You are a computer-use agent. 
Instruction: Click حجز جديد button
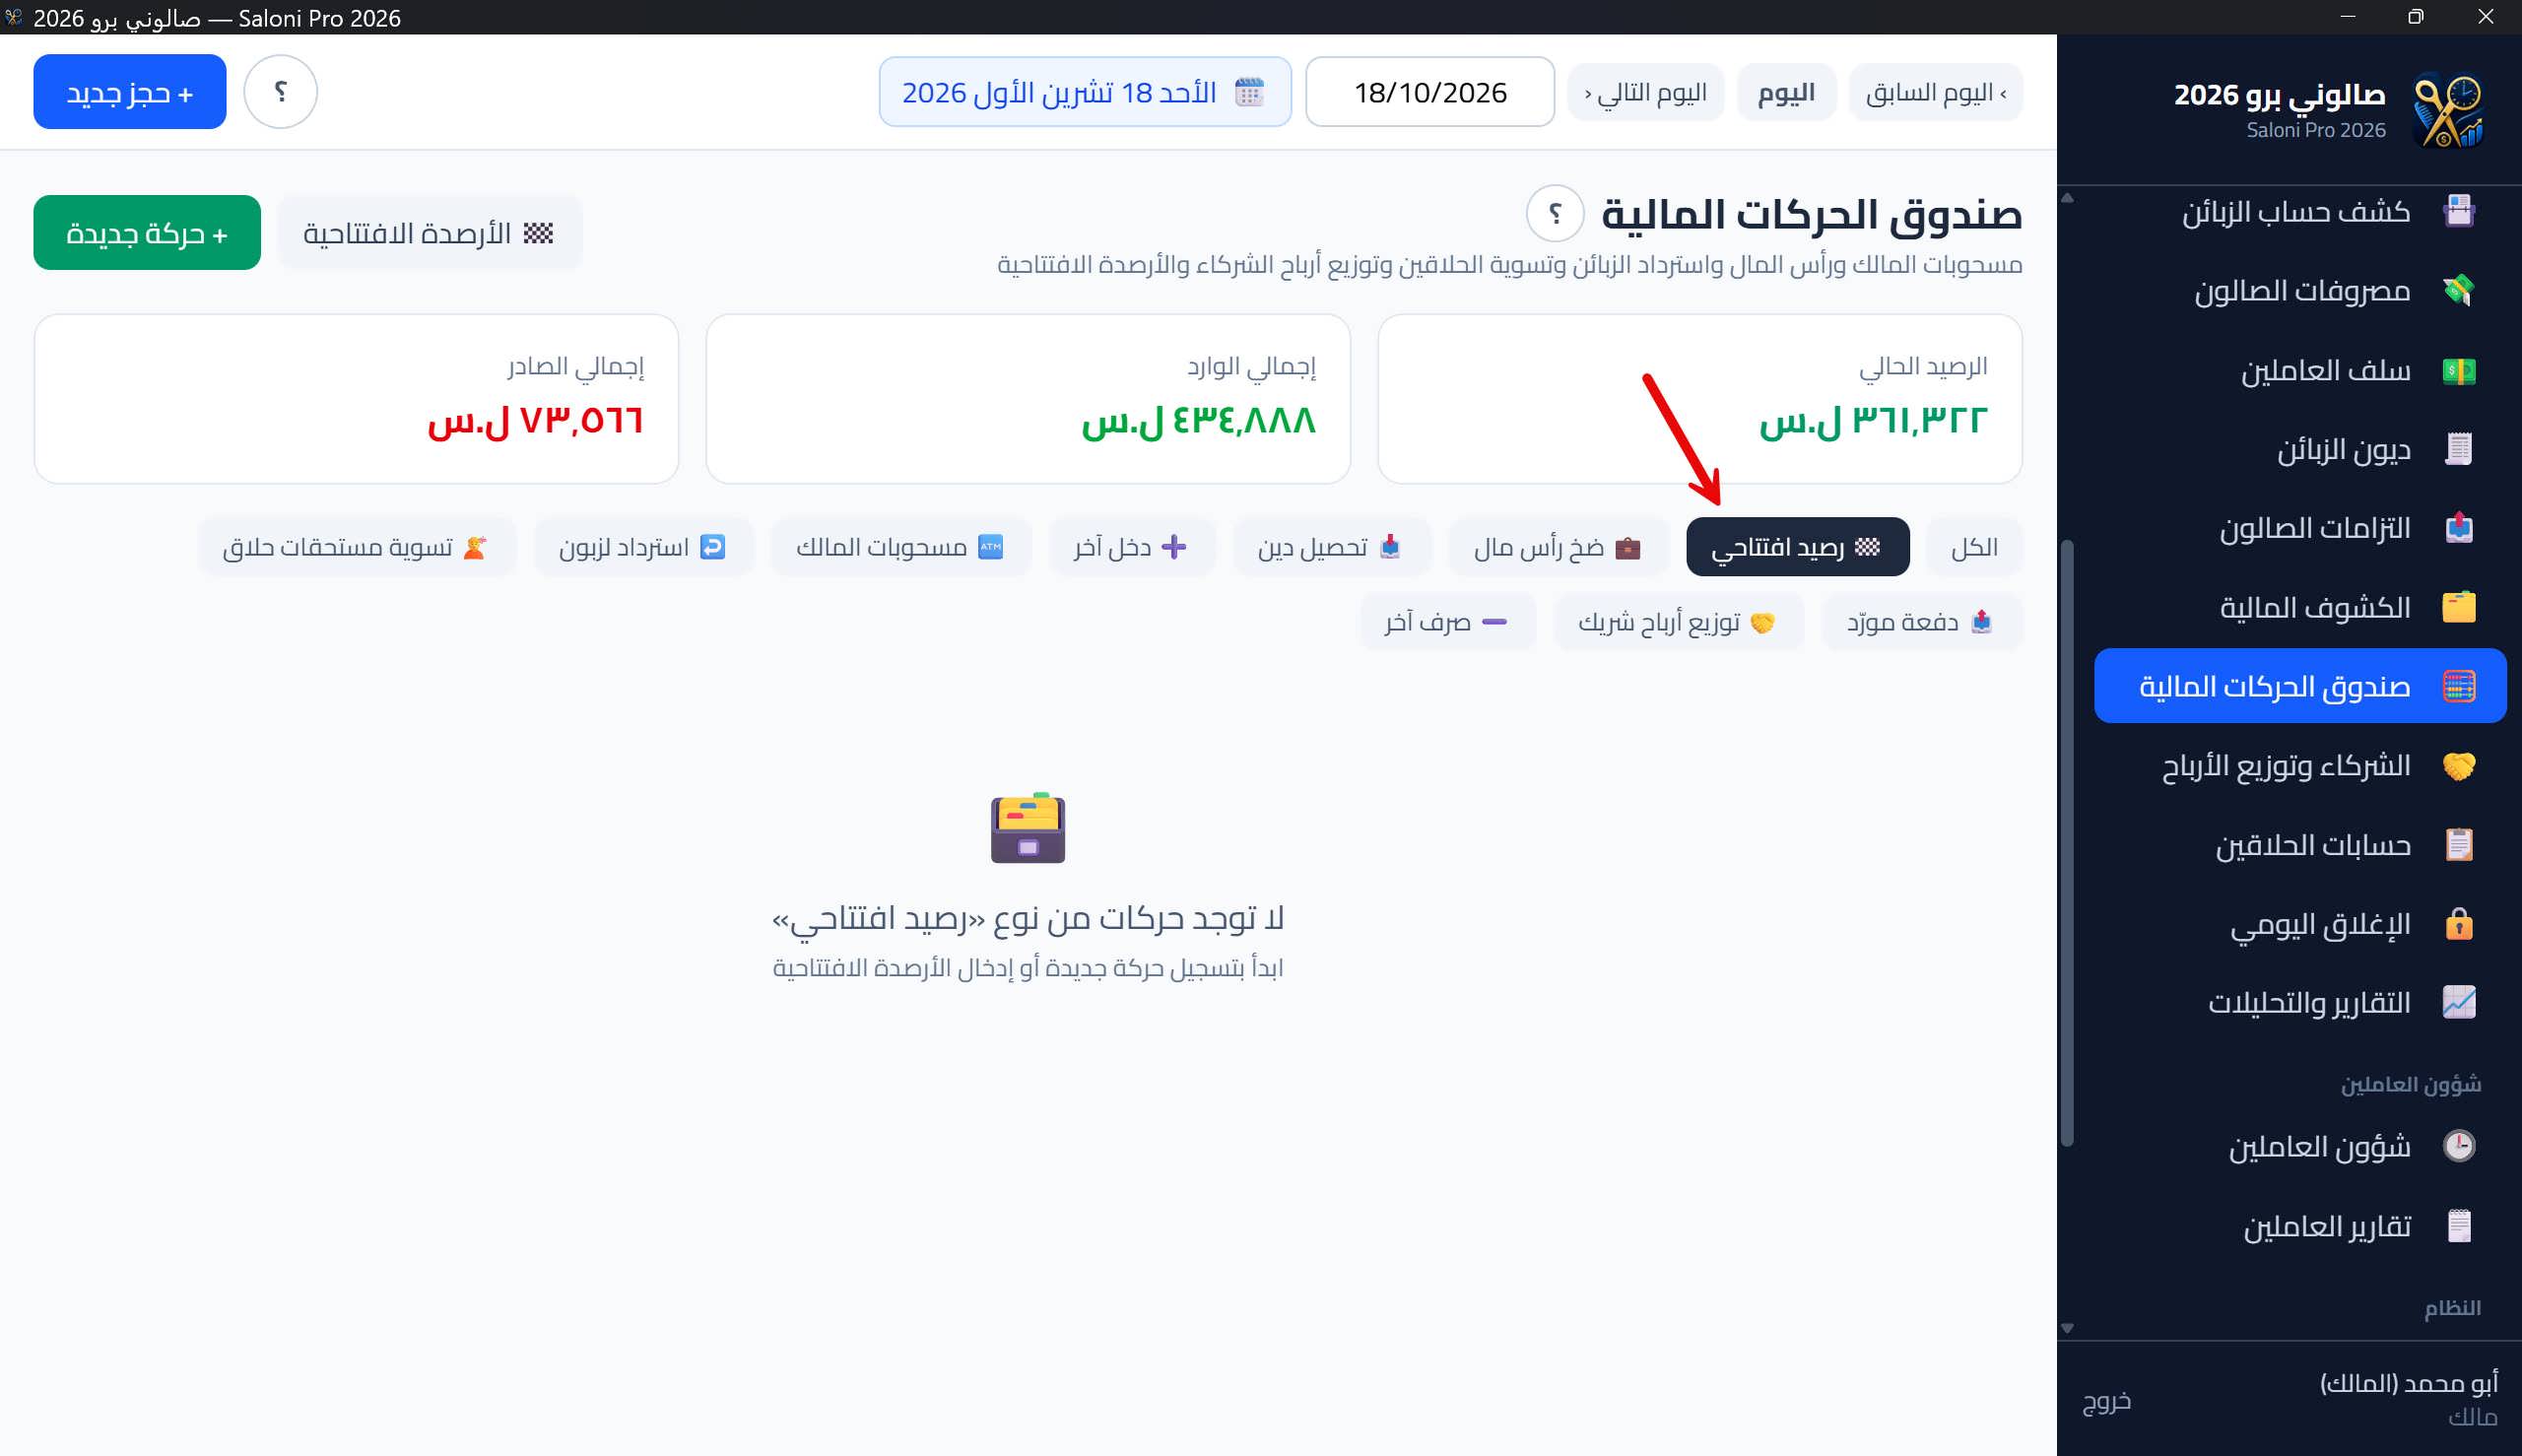tap(130, 92)
